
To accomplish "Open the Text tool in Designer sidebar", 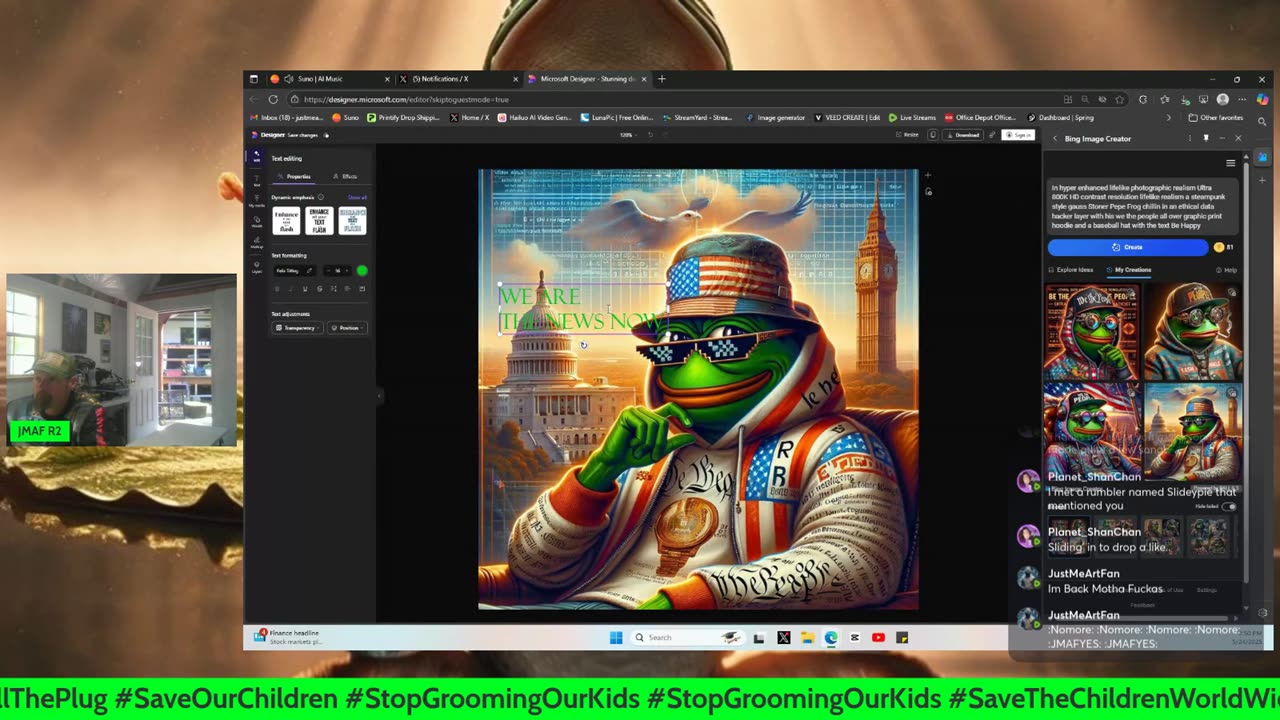I will pos(257,180).
